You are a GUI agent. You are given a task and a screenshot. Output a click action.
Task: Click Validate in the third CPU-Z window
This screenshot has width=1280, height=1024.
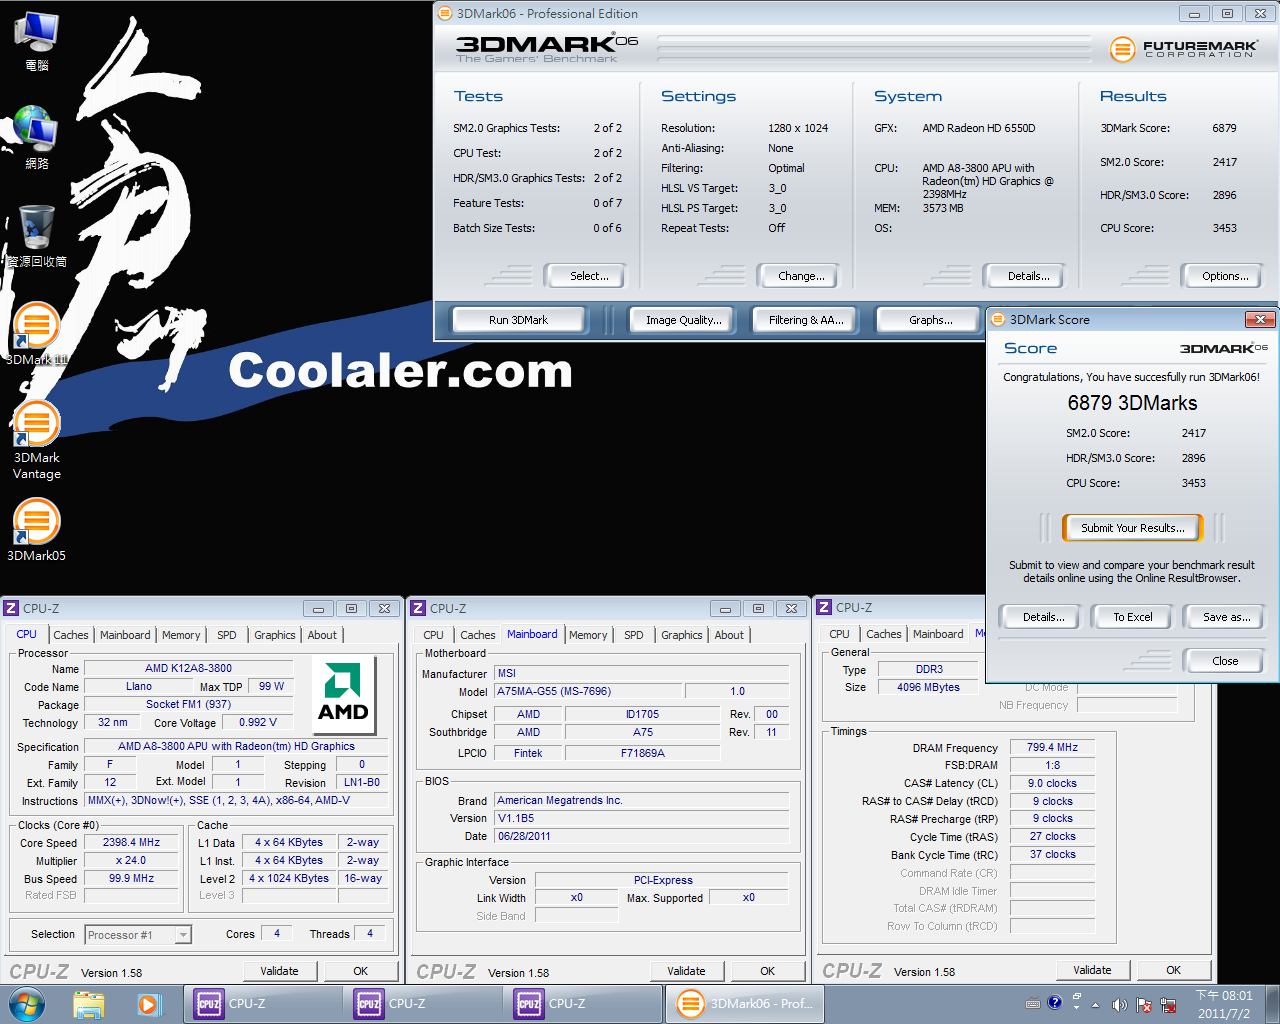point(1092,970)
